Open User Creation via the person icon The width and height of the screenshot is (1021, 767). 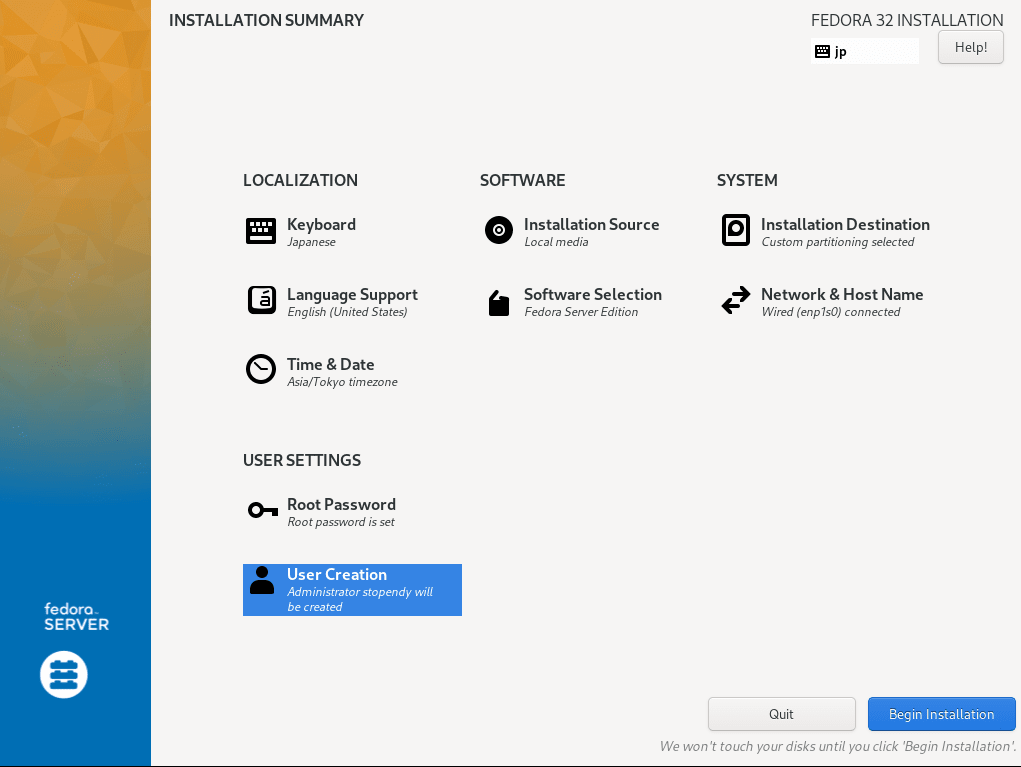pyautogui.click(x=261, y=580)
